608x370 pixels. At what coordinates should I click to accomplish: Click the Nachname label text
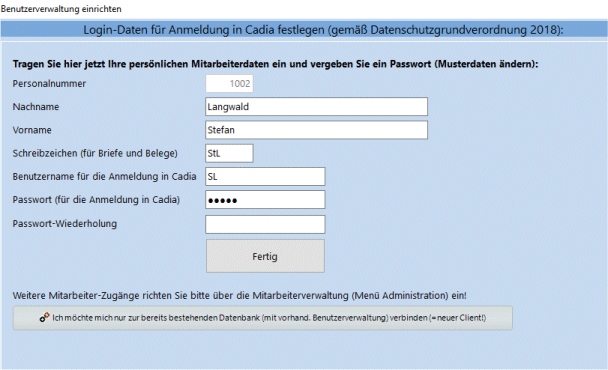tap(36, 107)
